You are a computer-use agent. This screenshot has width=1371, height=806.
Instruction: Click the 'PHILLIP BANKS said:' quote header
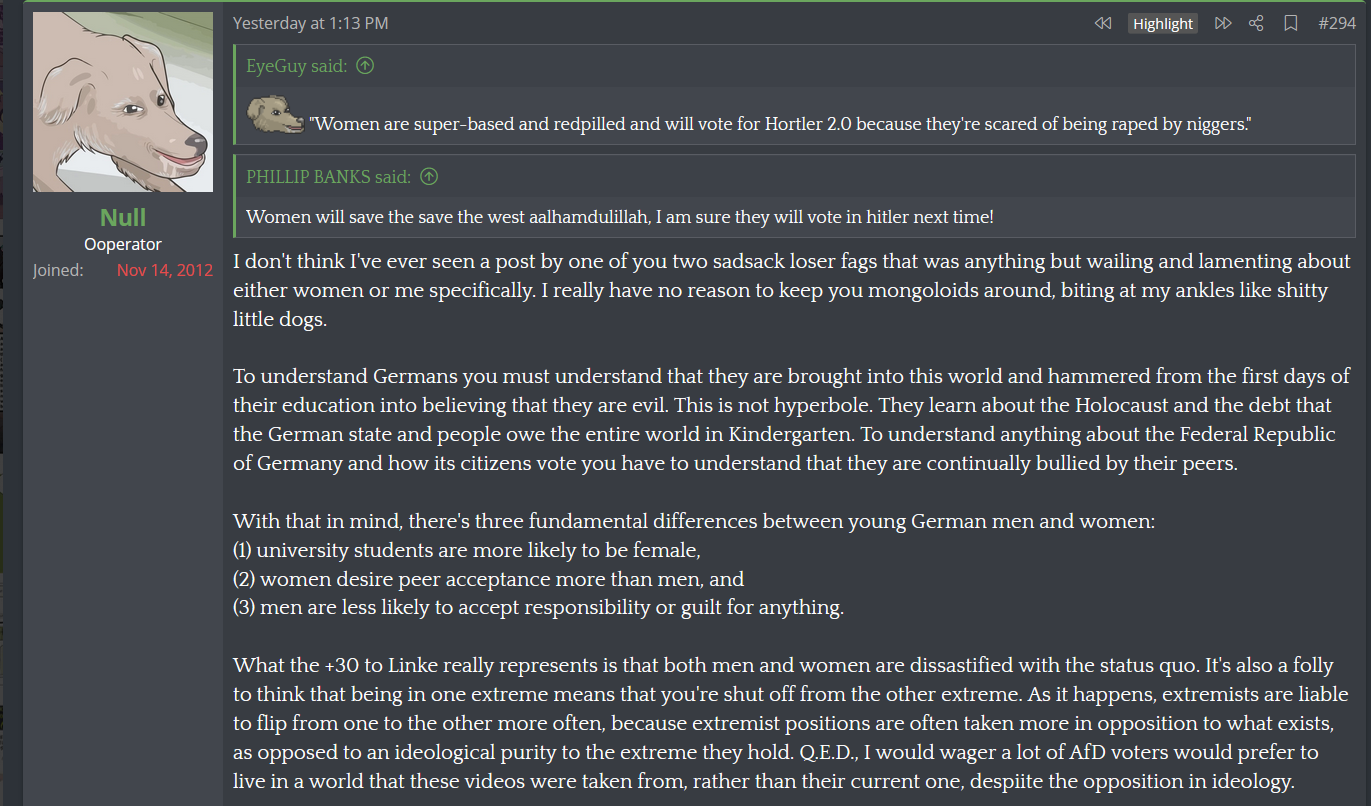point(328,177)
